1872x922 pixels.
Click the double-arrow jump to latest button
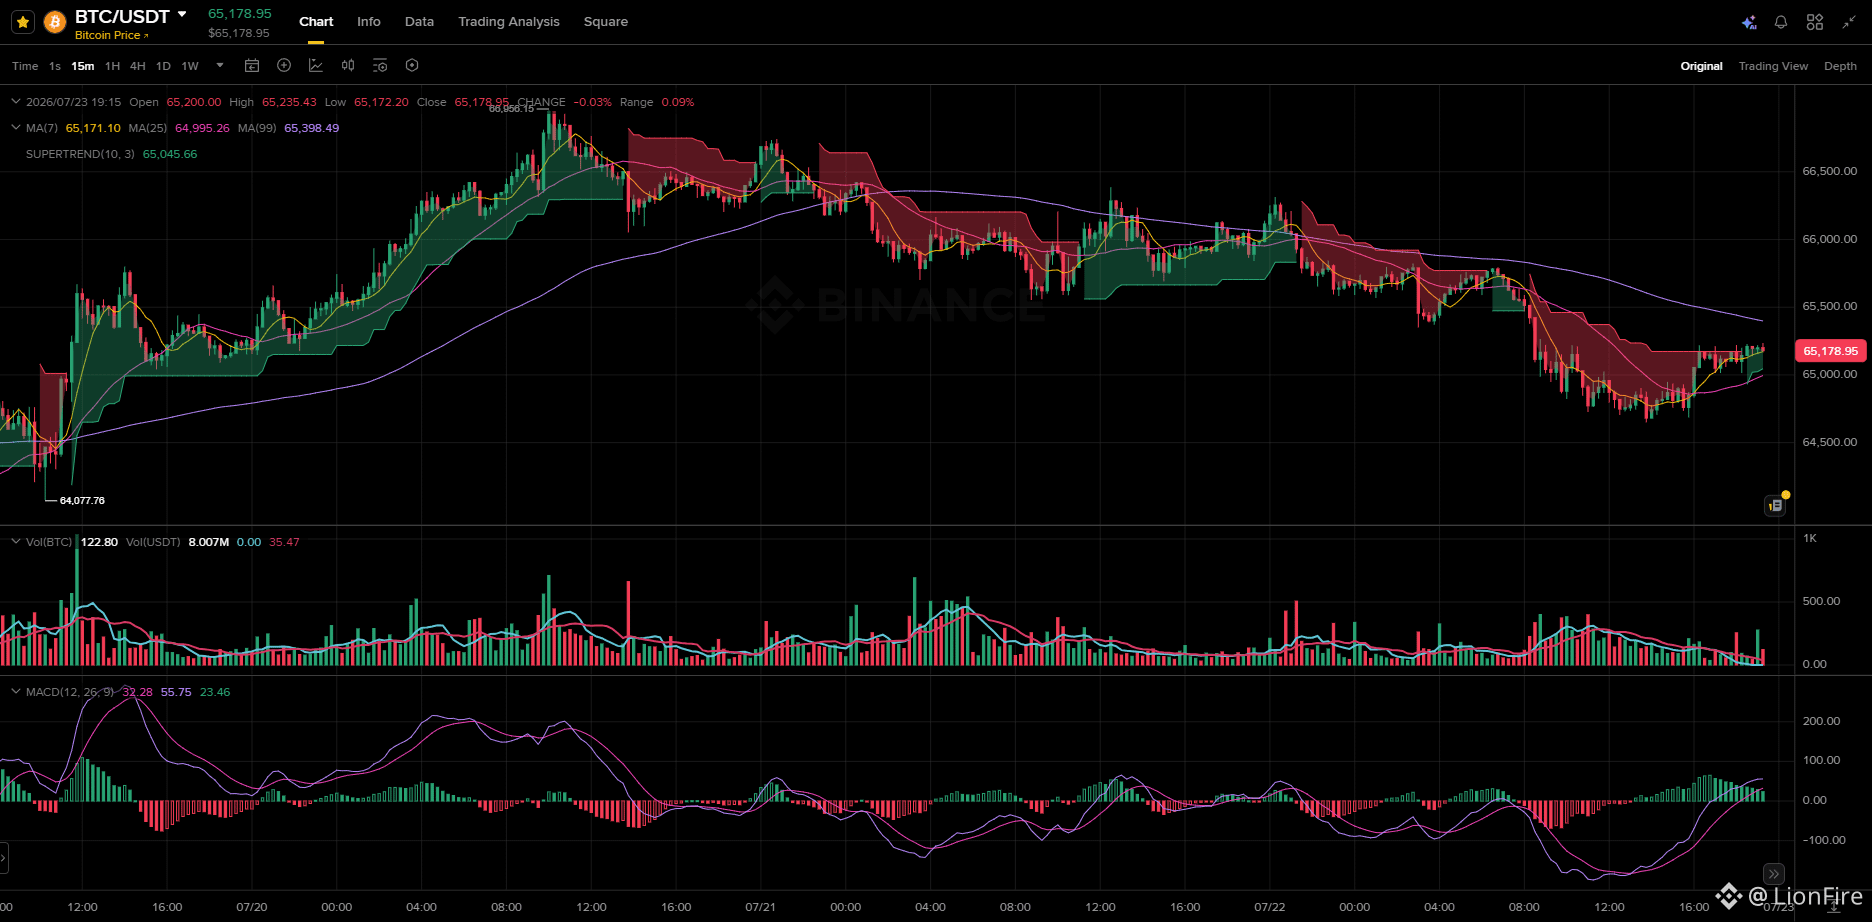1773,873
